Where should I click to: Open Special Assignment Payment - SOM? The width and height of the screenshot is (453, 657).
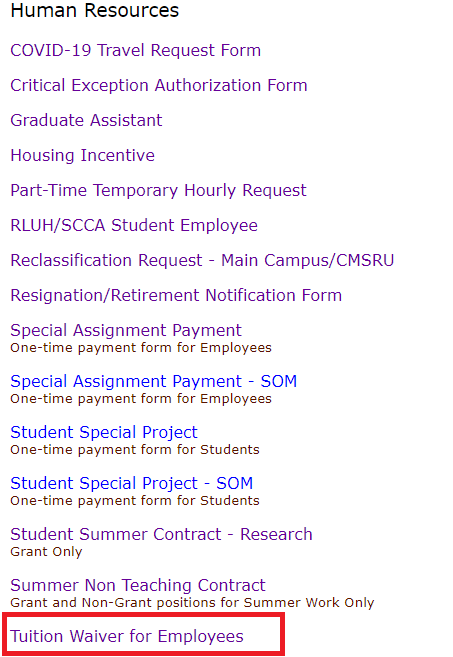(x=153, y=381)
